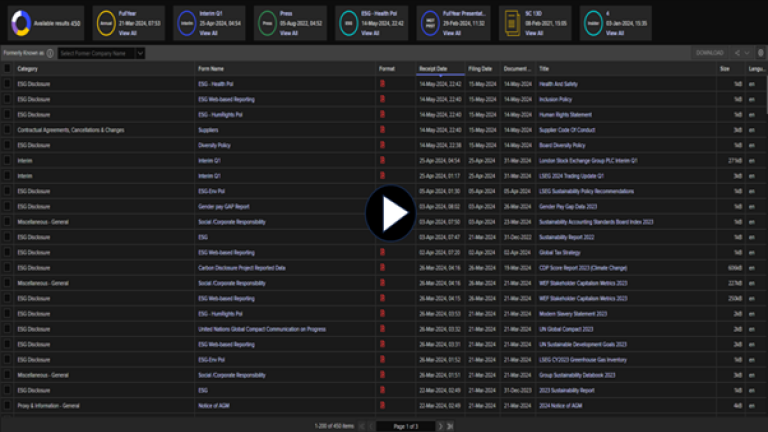Toggle the select-all checkbox in header
768x432 pixels.
8,69
